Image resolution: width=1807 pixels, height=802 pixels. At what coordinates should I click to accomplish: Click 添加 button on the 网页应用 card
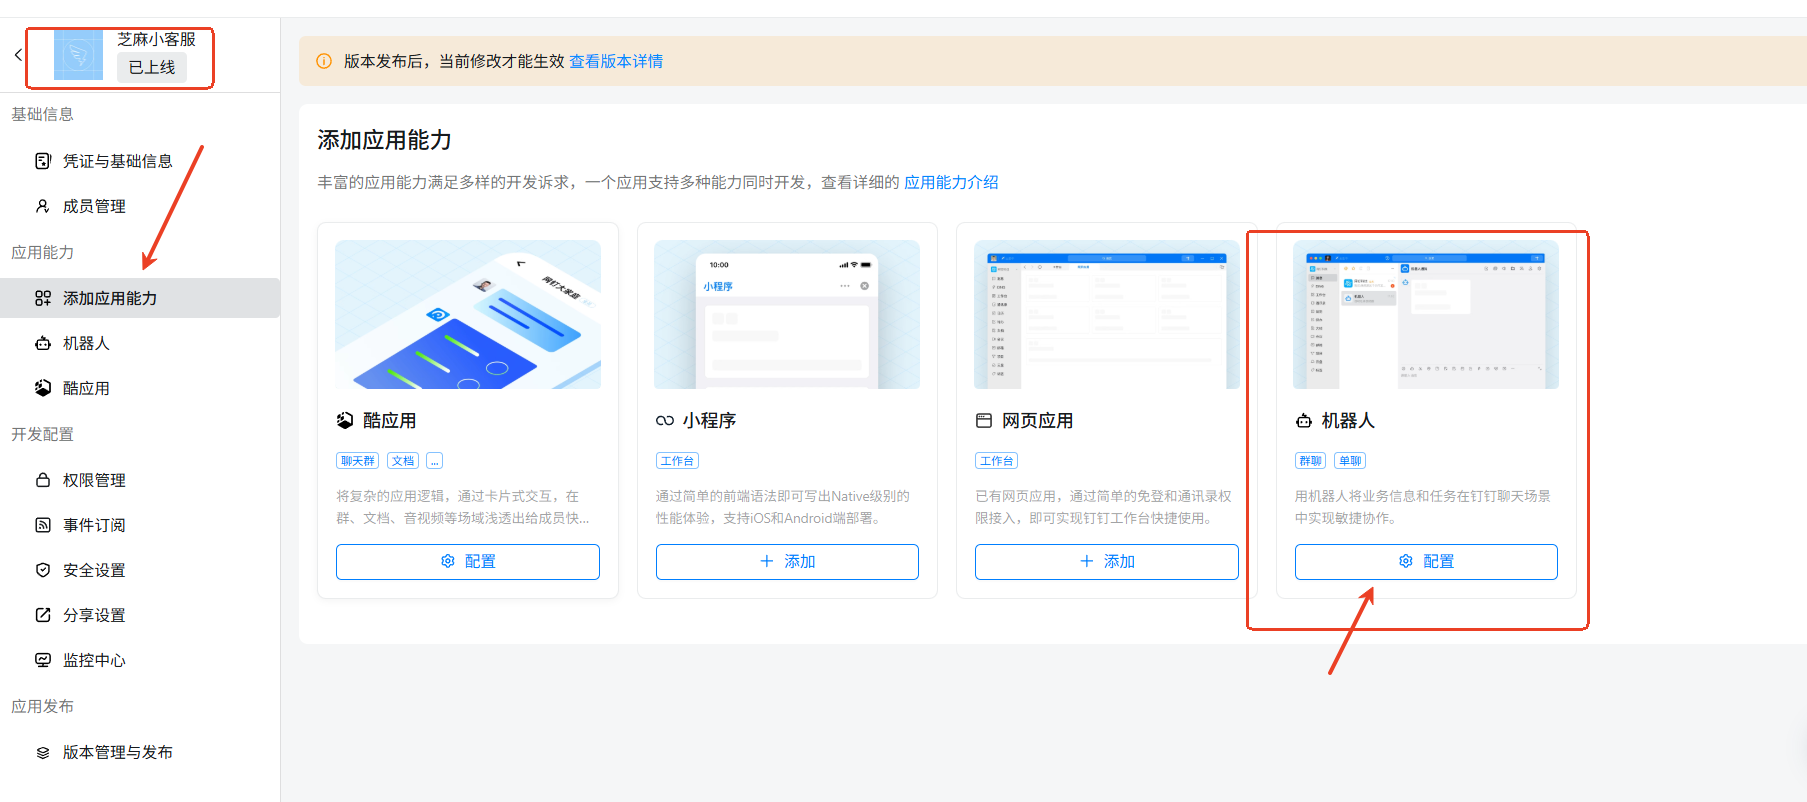1107,562
